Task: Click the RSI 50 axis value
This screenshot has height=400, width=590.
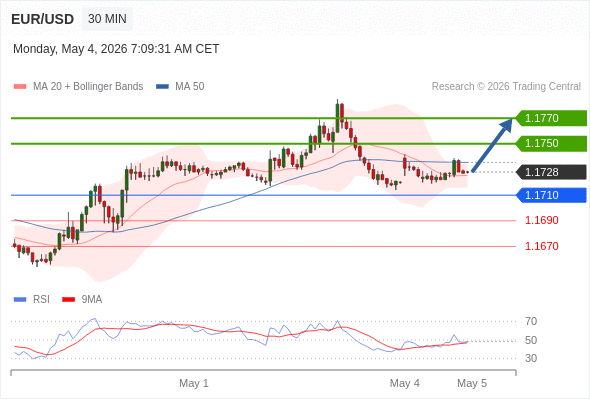Action: pos(531,340)
